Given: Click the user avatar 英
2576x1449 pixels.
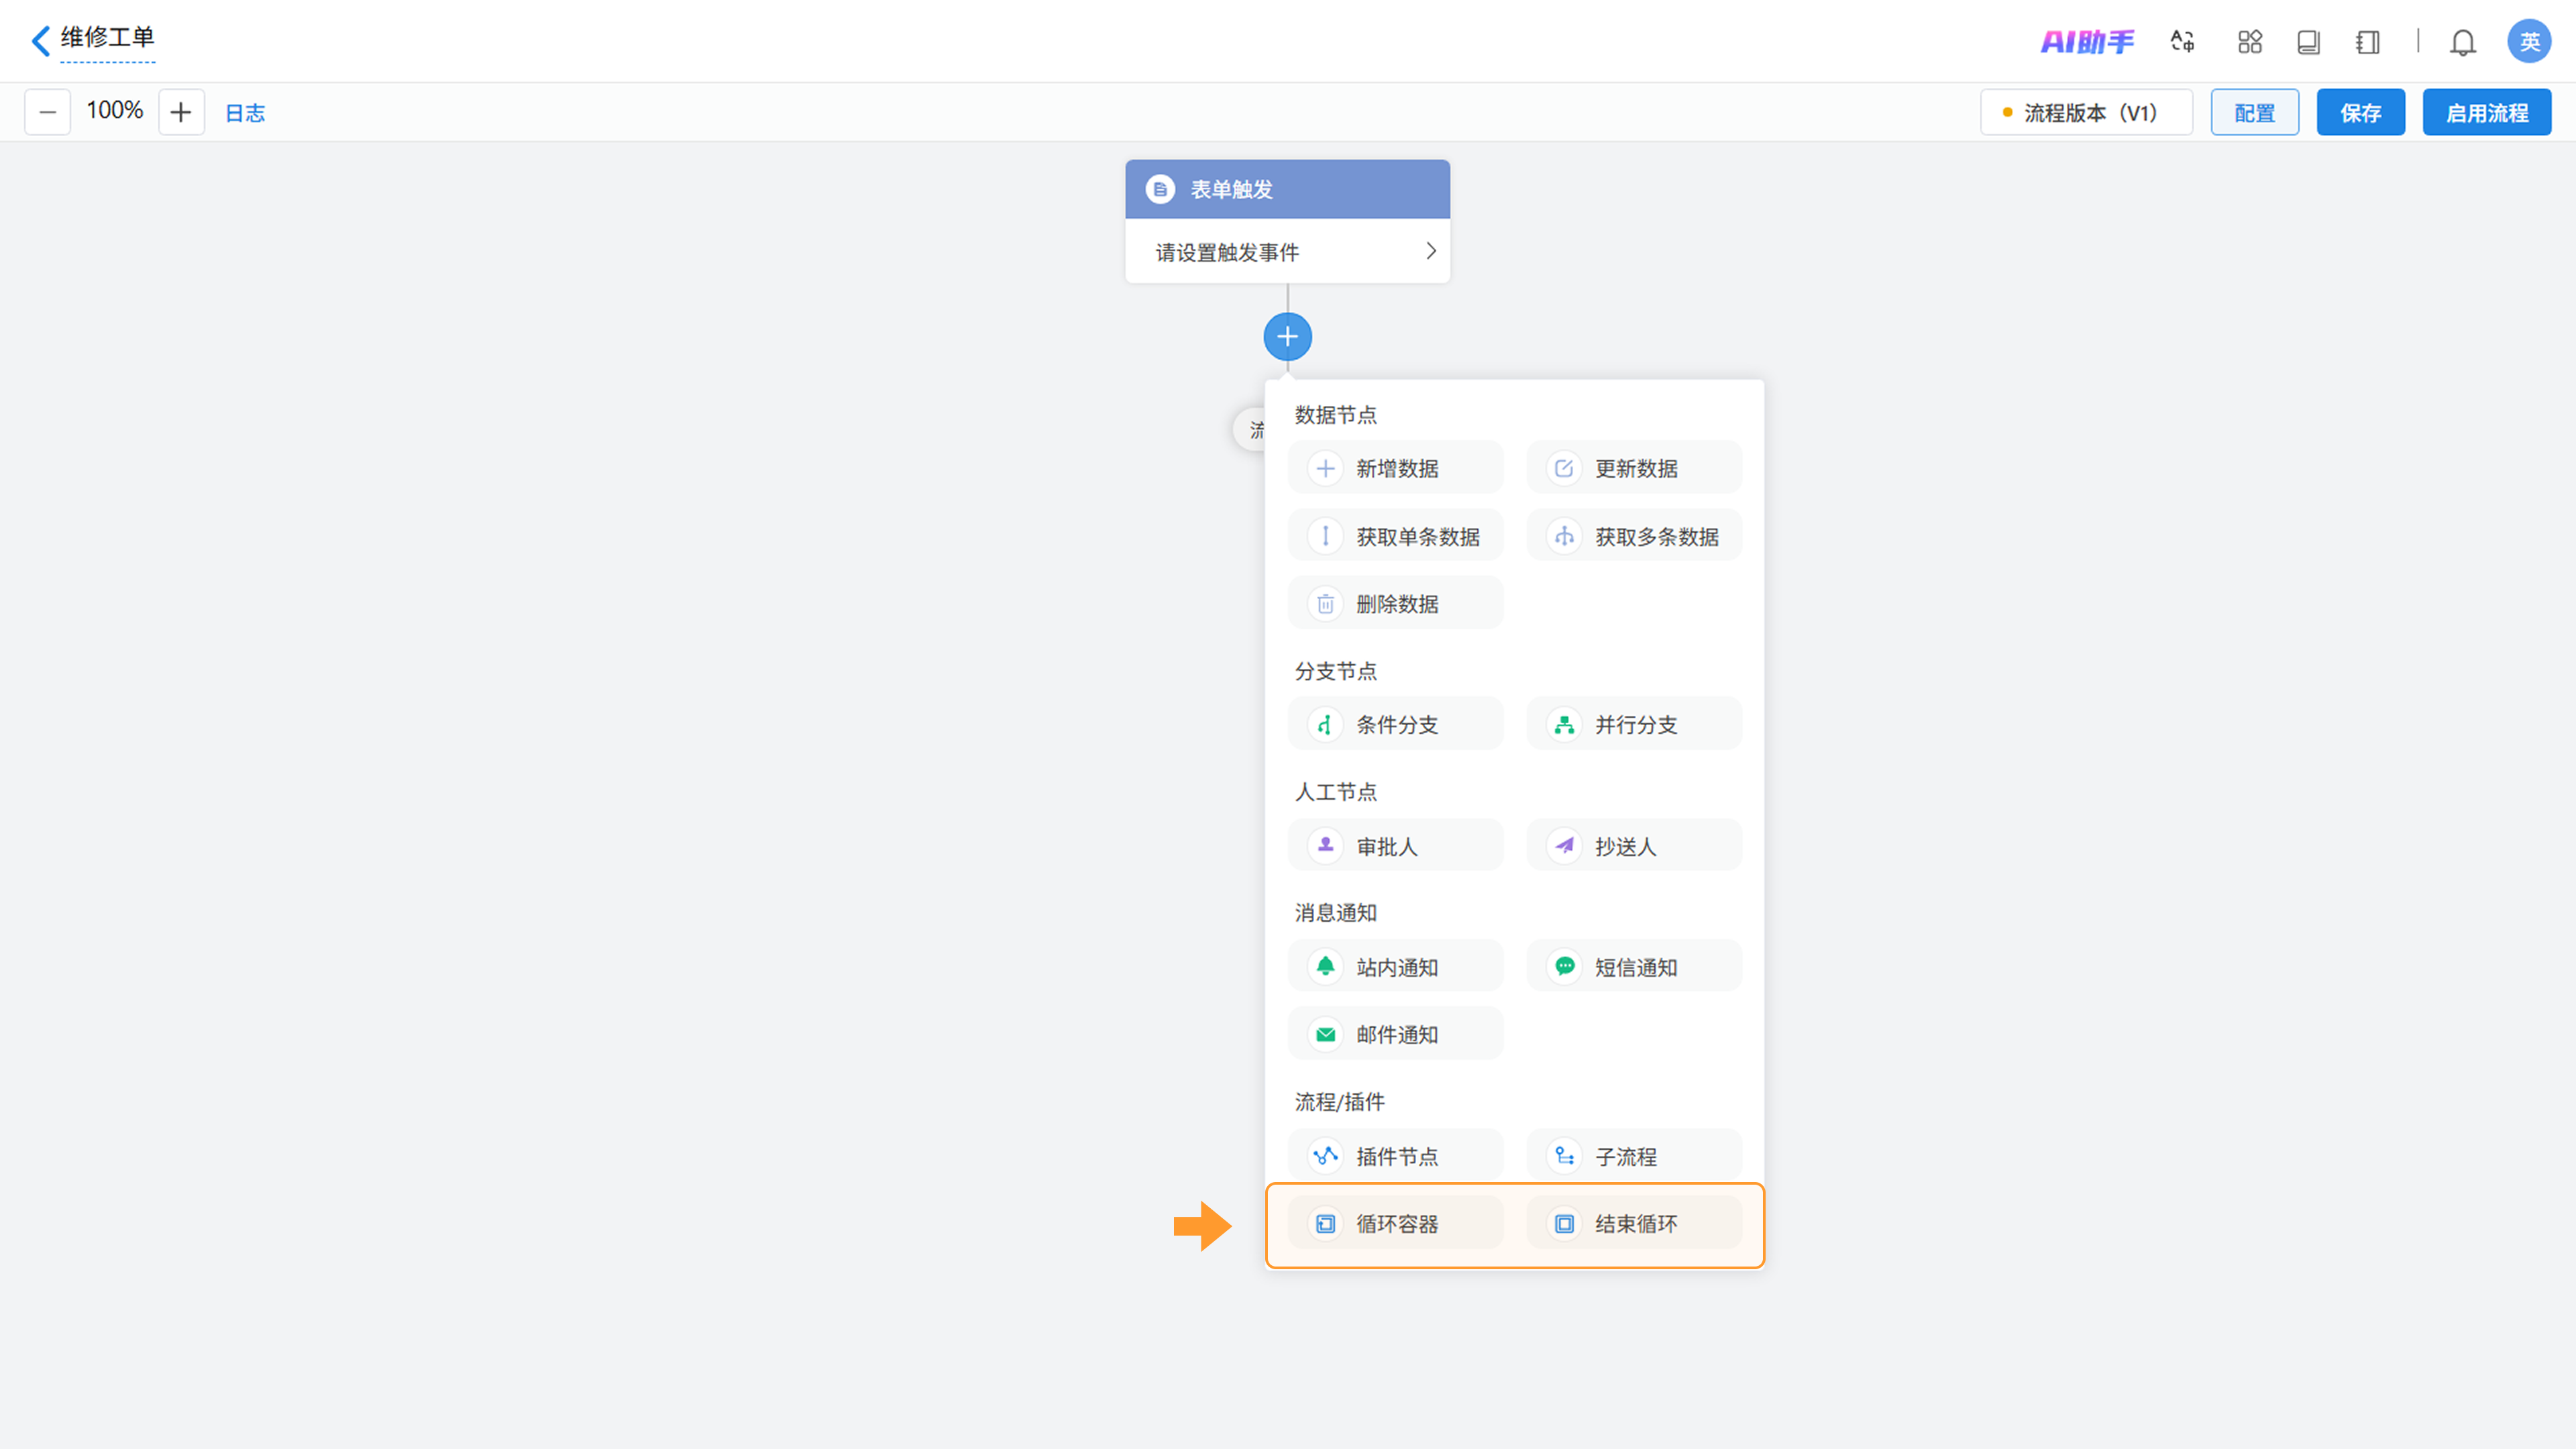Looking at the screenshot, I should pyautogui.click(x=2528, y=42).
